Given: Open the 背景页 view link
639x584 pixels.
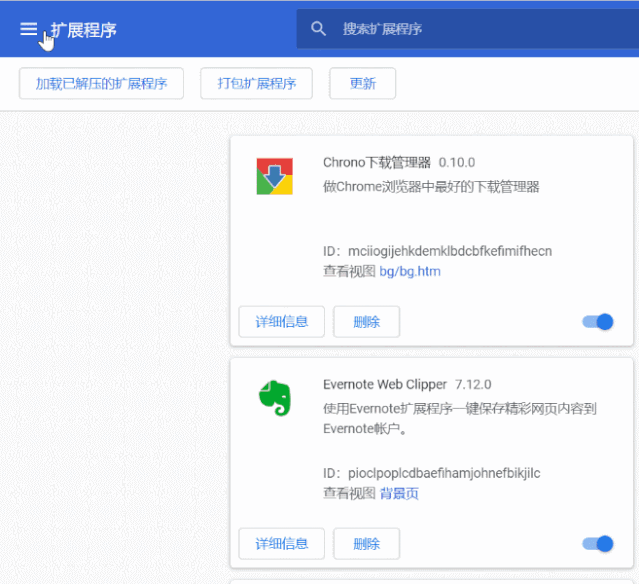Looking at the screenshot, I should coord(399,494).
